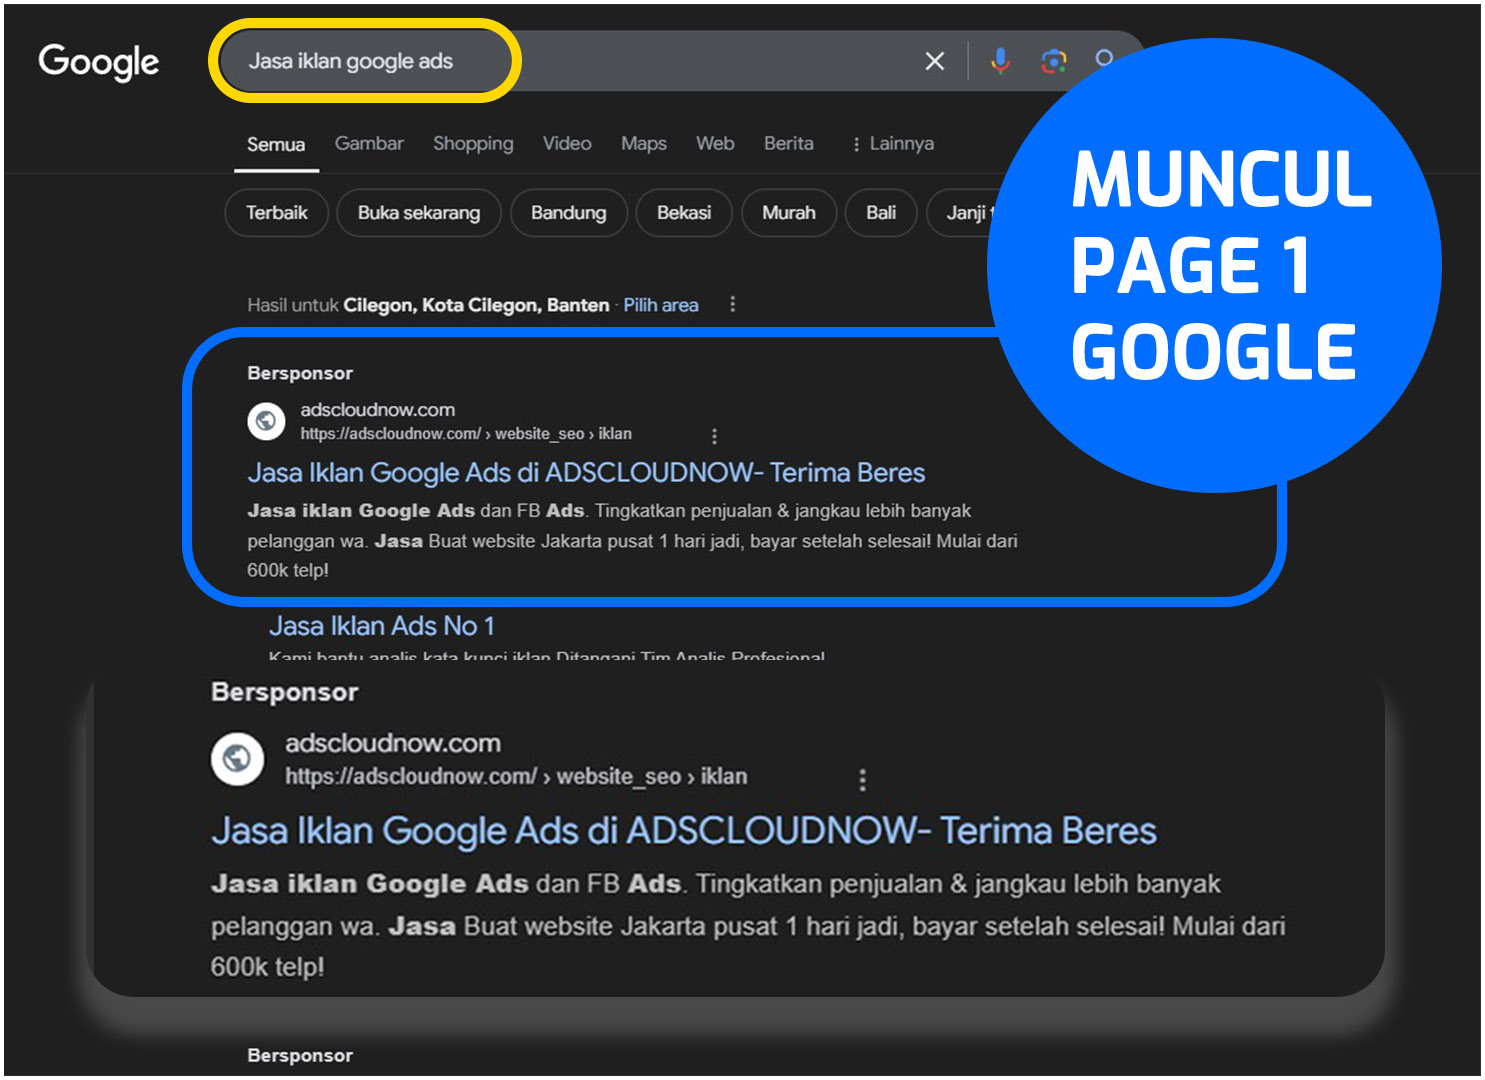The width and height of the screenshot is (1485, 1080).
Task: Click the Google logo
Action: (98, 62)
